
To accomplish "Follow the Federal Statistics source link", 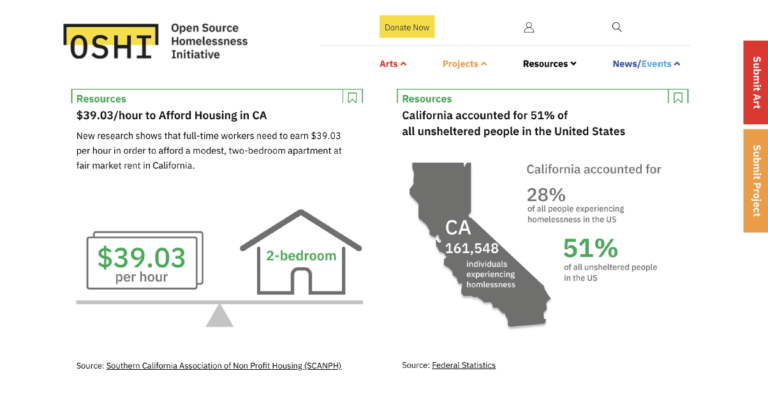I will point(463,366).
